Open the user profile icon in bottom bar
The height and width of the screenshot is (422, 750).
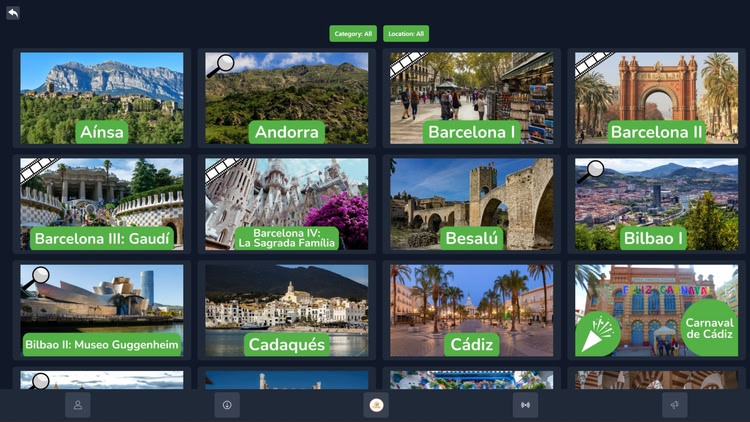(x=77, y=405)
